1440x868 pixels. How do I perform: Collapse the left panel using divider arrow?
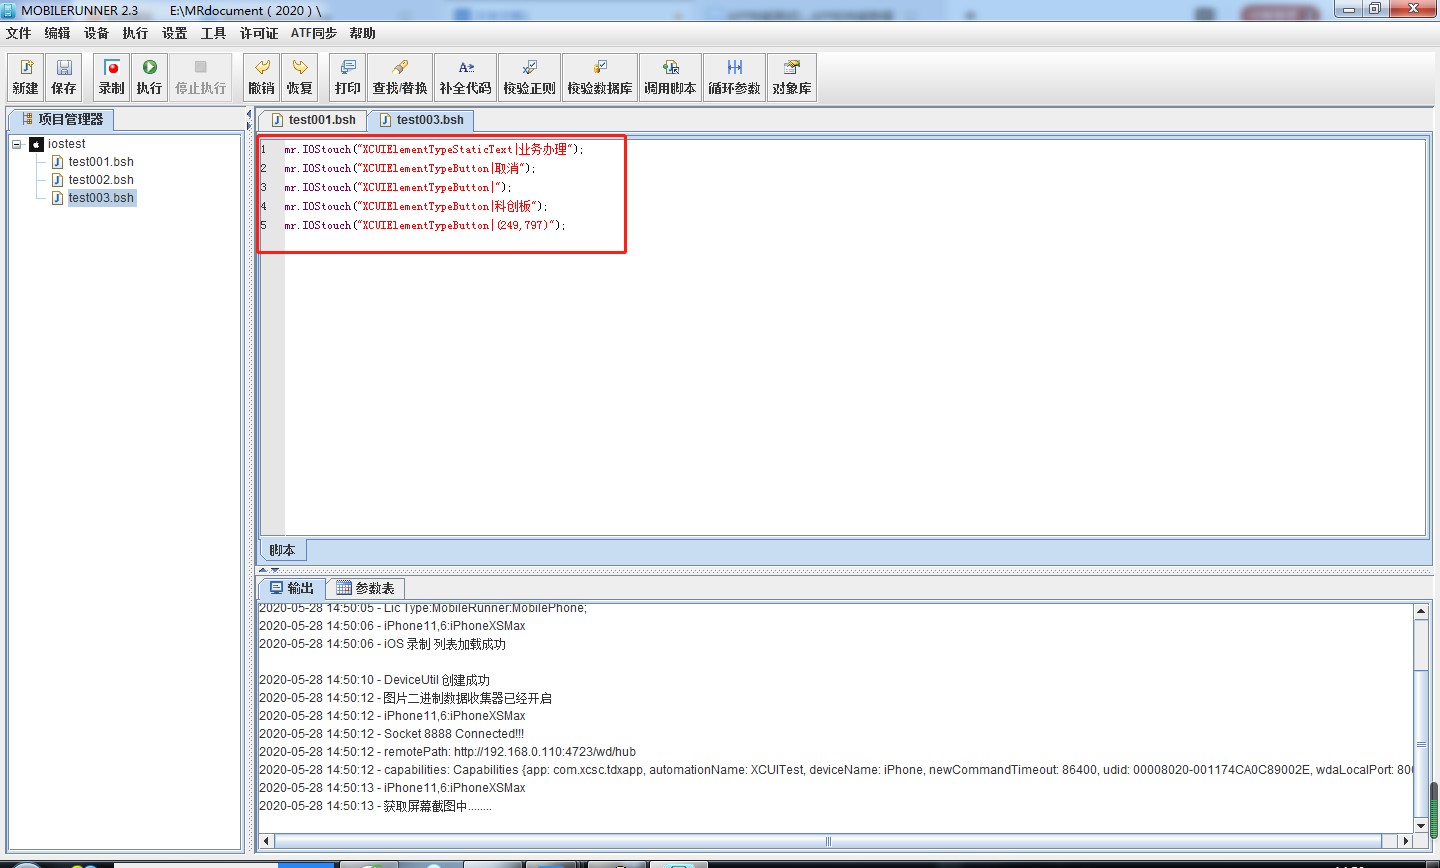pos(249,114)
